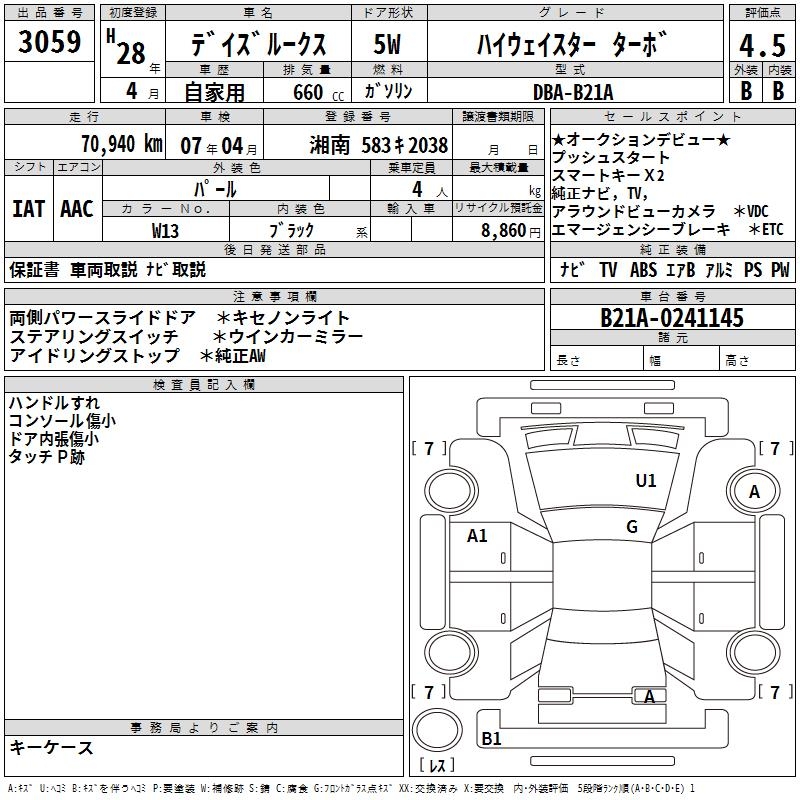Click the G windshield chip mark
The image size is (800, 800).
tap(632, 527)
